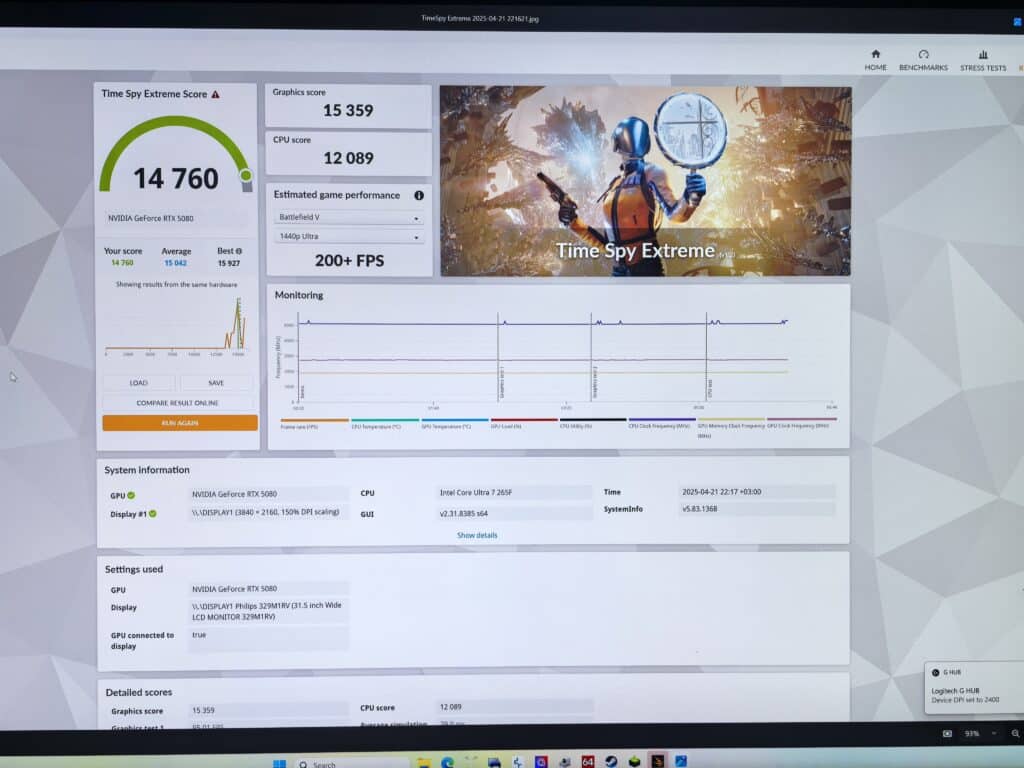Viewport: 1024px width, 768px height.
Task: Click the Time Spy Extreme banner image
Action: [645, 181]
